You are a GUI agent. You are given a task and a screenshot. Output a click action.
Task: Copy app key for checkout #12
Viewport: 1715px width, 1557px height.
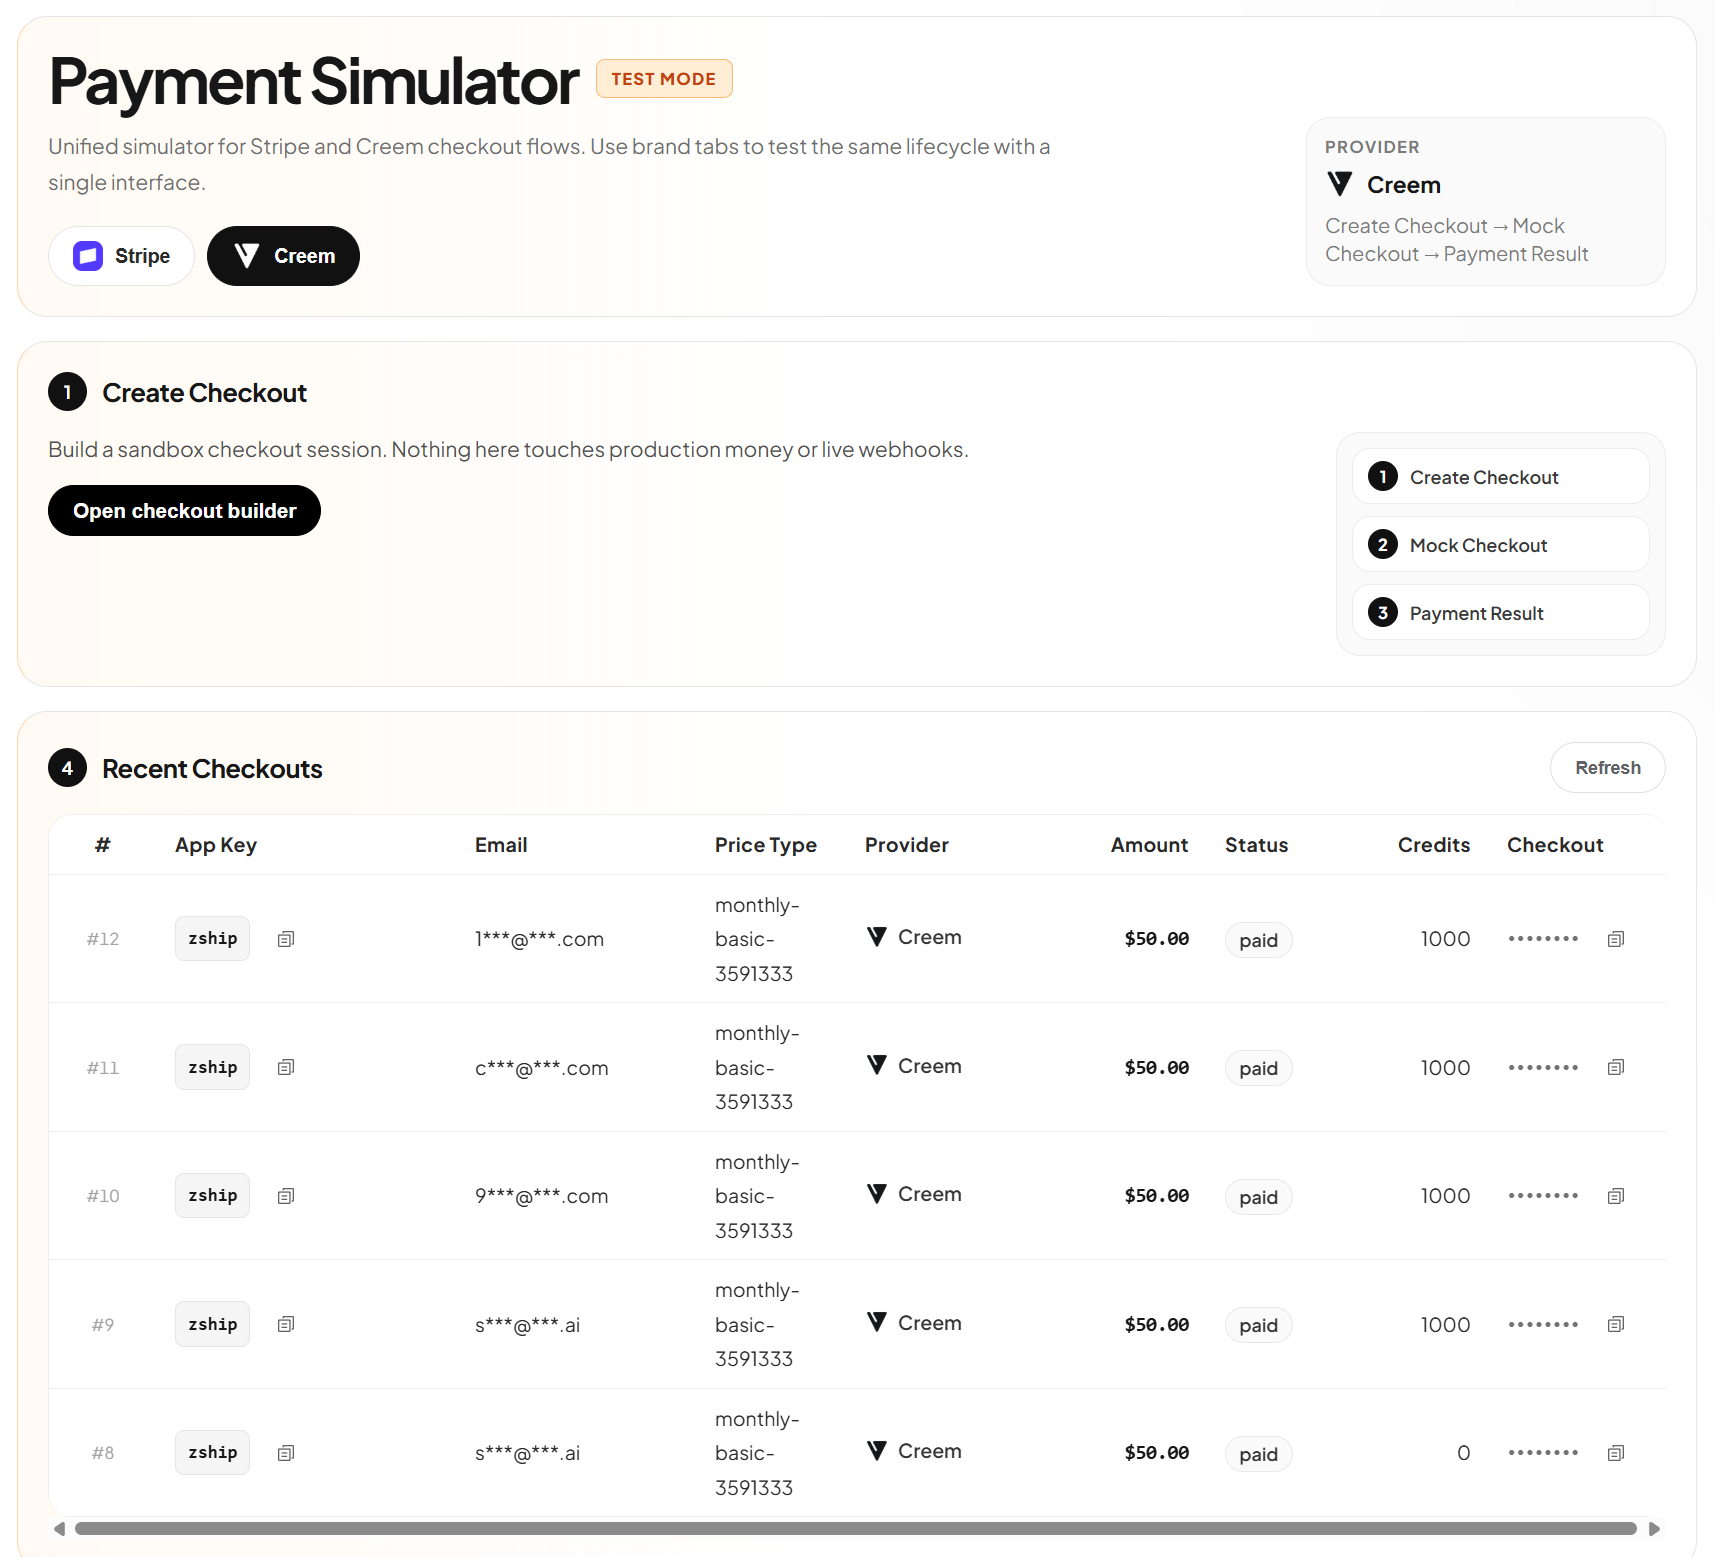(x=286, y=939)
